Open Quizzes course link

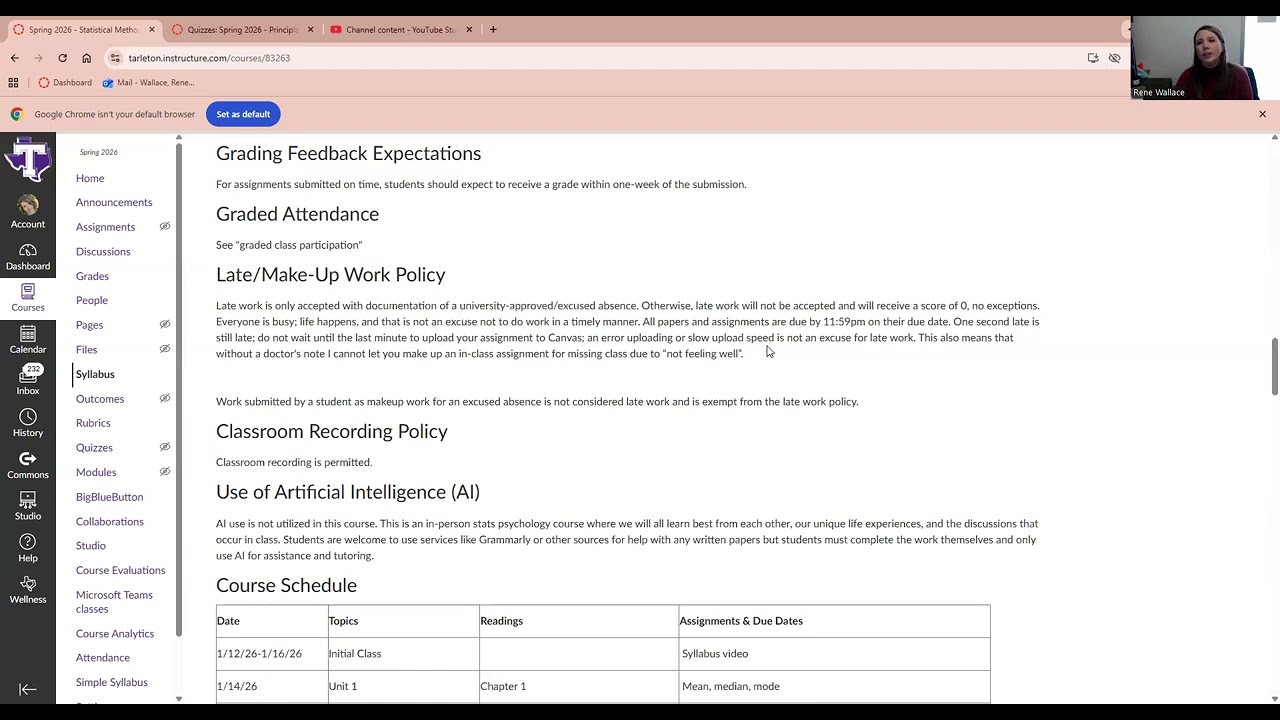pos(94,448)
